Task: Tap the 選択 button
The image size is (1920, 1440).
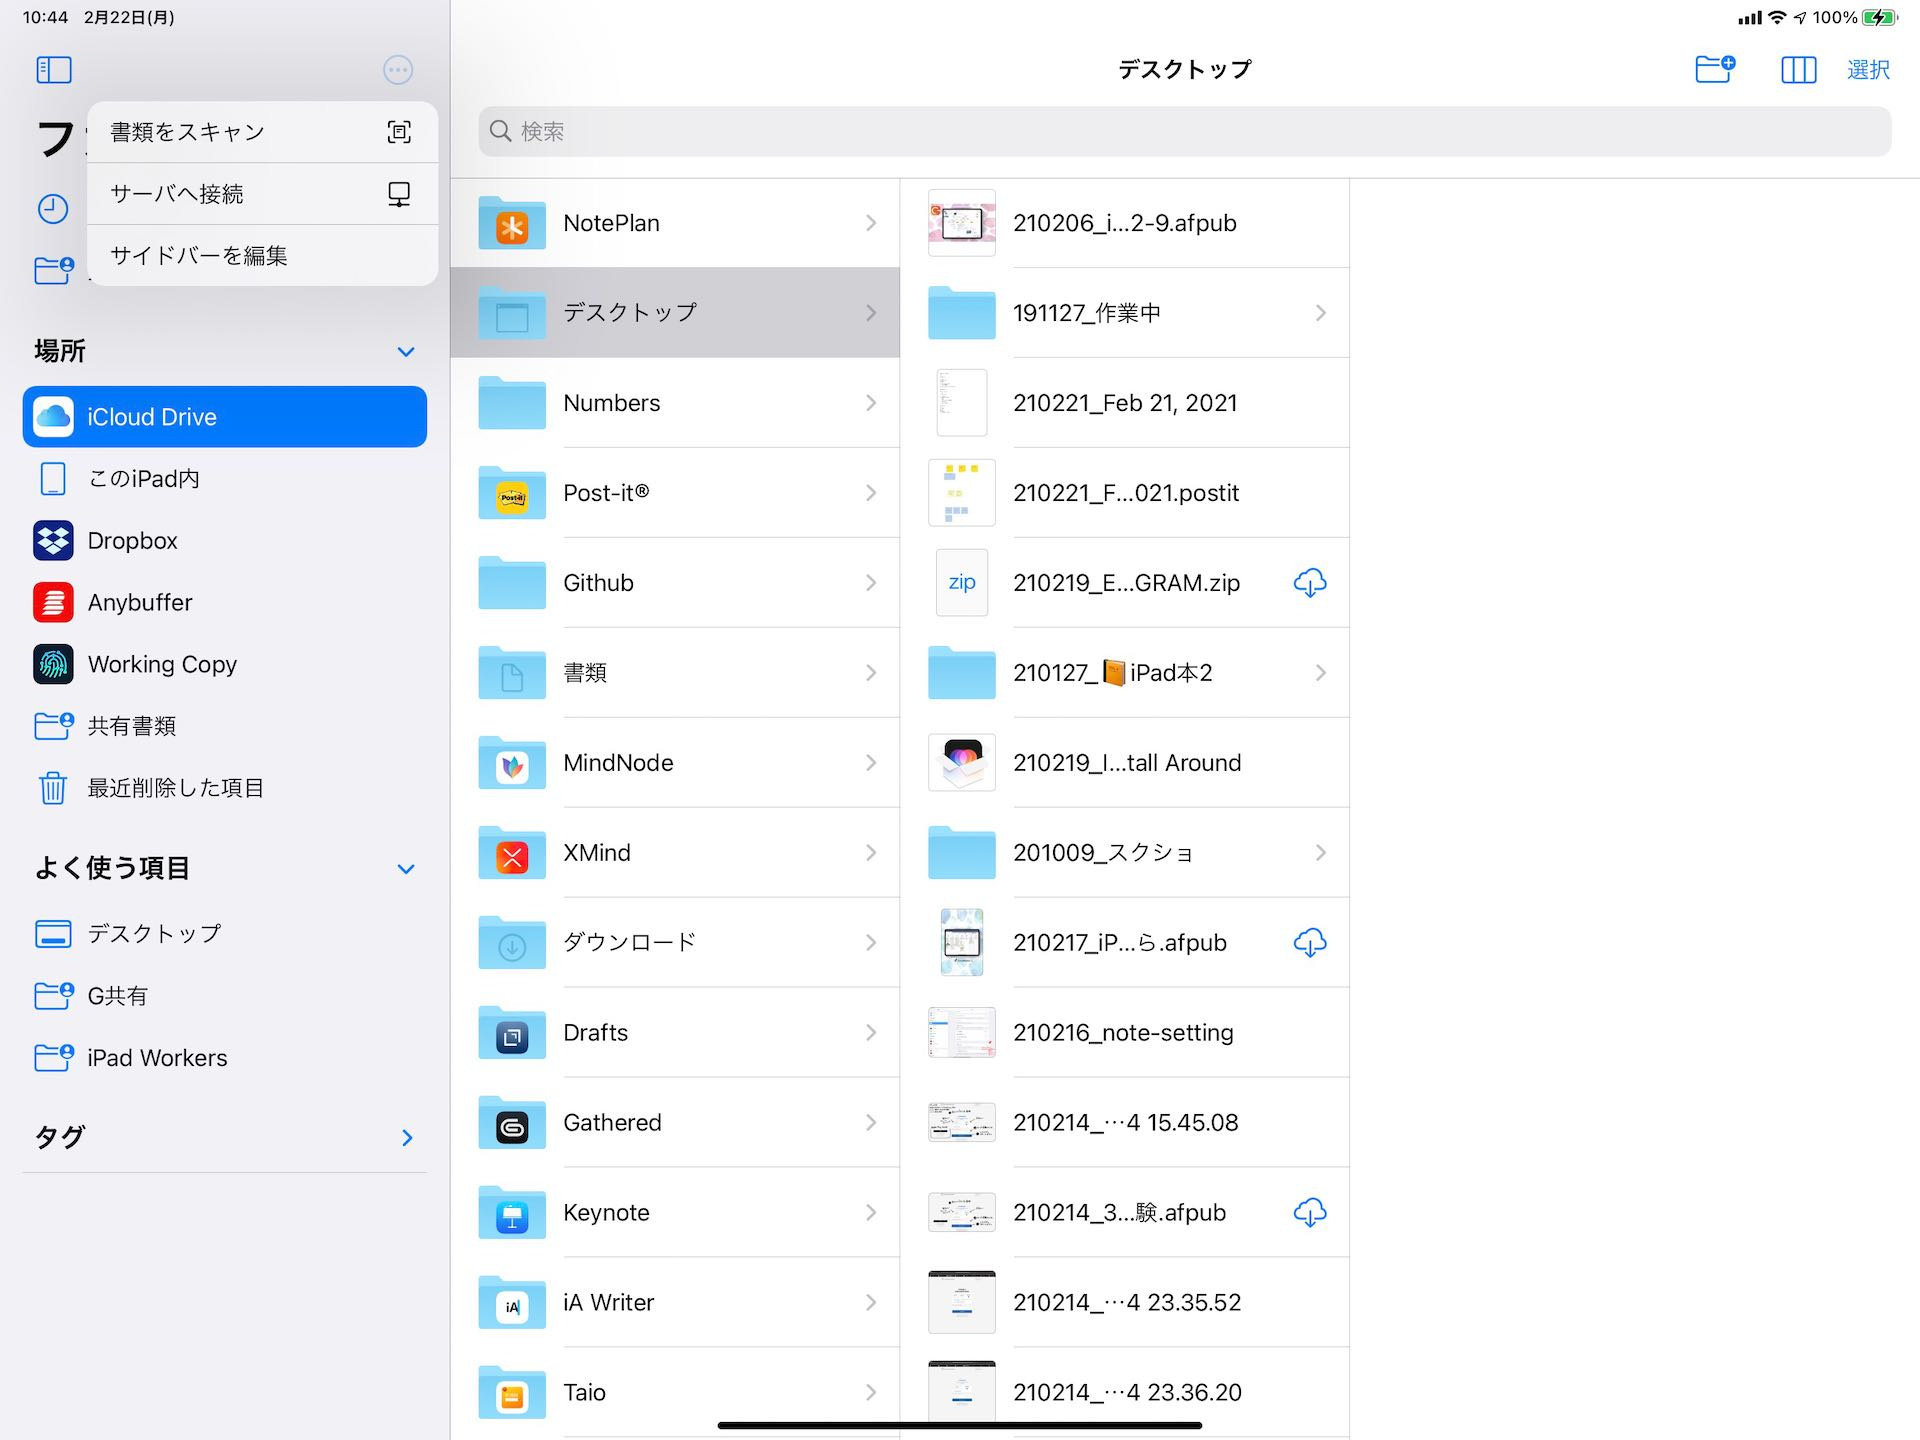Action: point(1868,70)
